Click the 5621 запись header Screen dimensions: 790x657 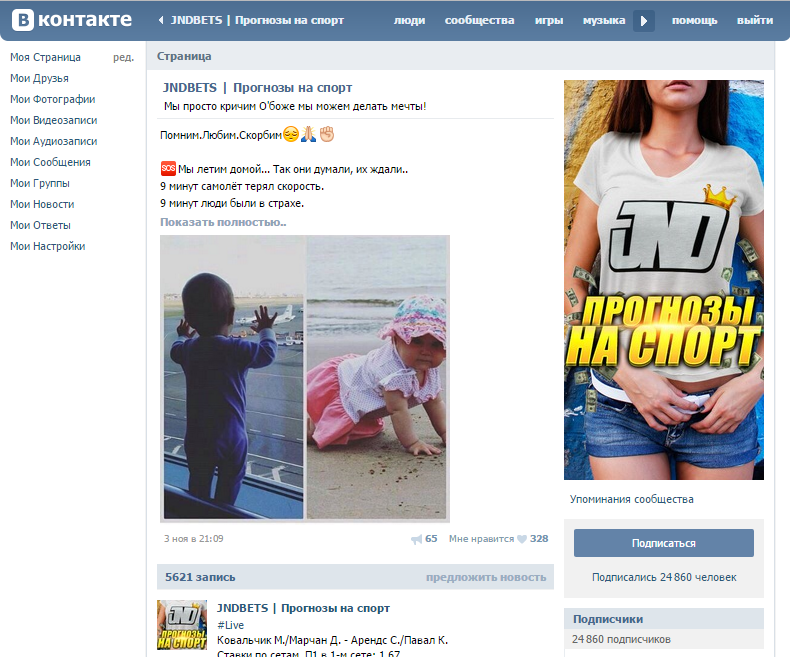(200, 577)
